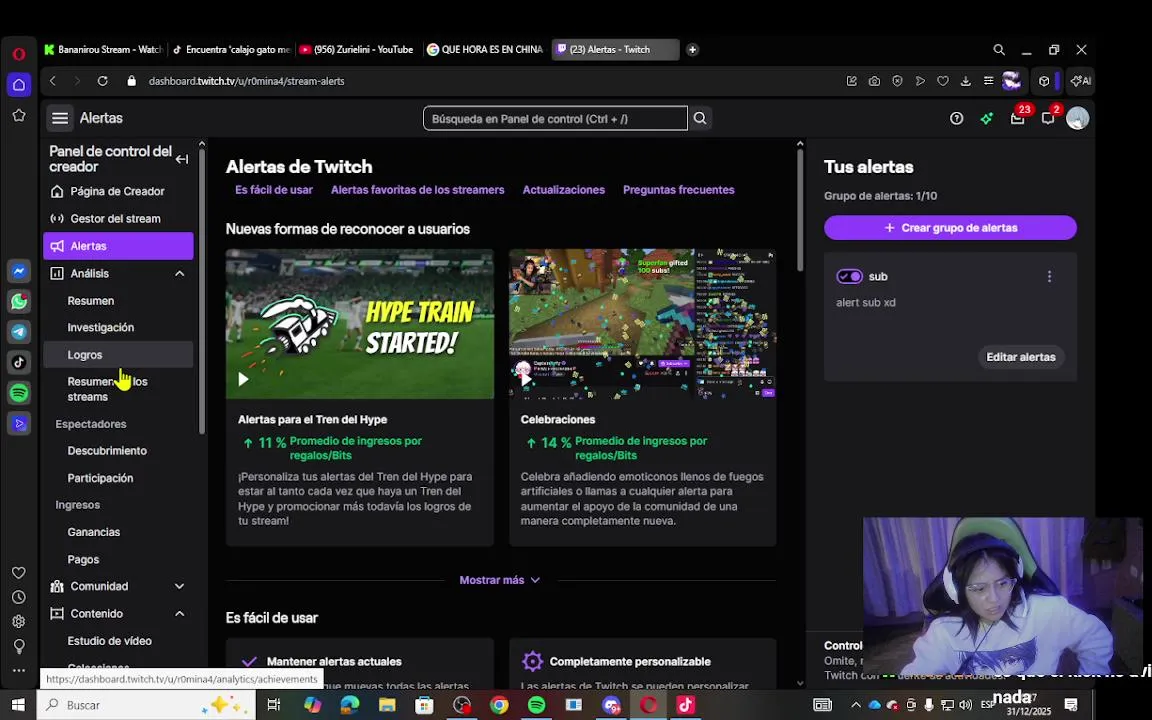
Task: Click the main content vertical scrollbar
Action: click(x=800, y=210)
